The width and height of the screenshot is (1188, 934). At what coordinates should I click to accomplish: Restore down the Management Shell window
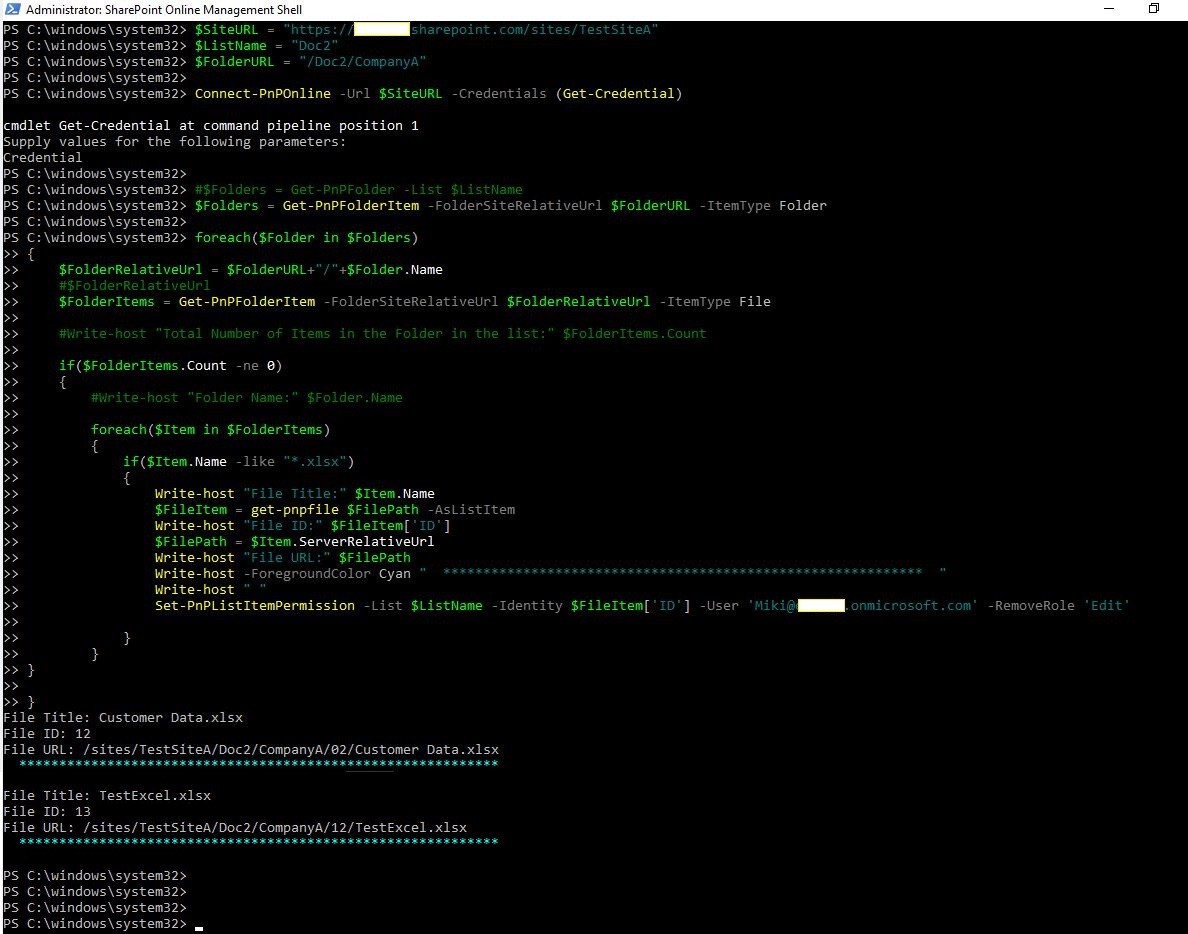(1154, 9)
